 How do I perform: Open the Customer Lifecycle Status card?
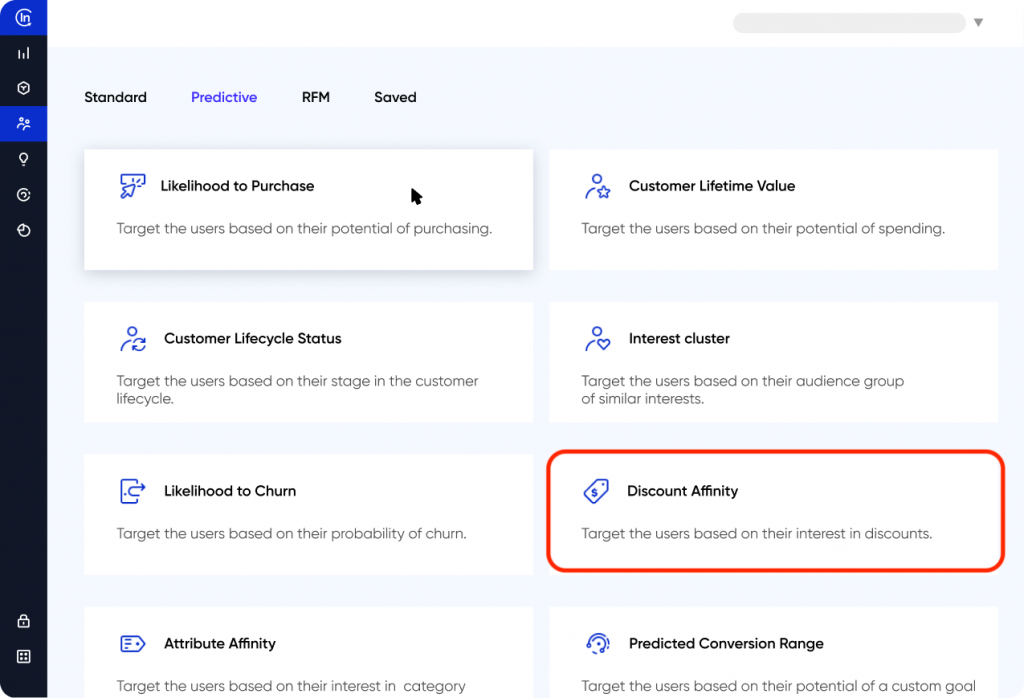(x=308, y=362)
